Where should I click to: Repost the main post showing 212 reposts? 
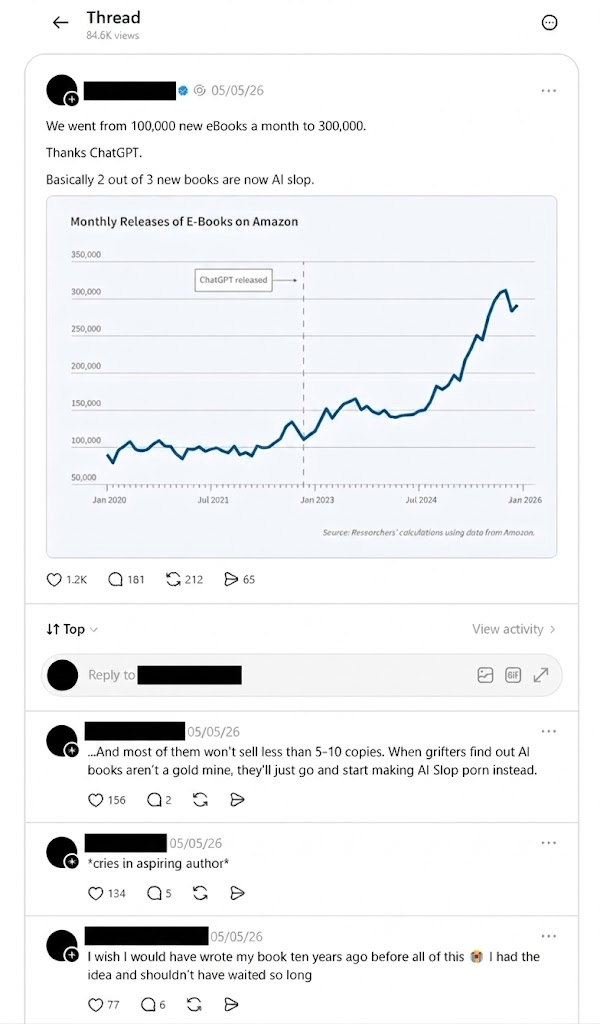click(x=173, y=579)
